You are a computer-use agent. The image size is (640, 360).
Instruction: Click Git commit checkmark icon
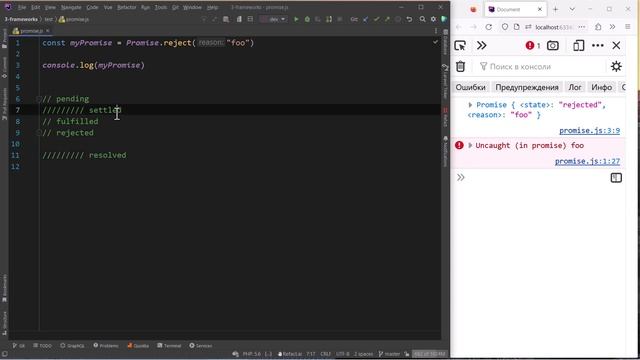(376, 19)
